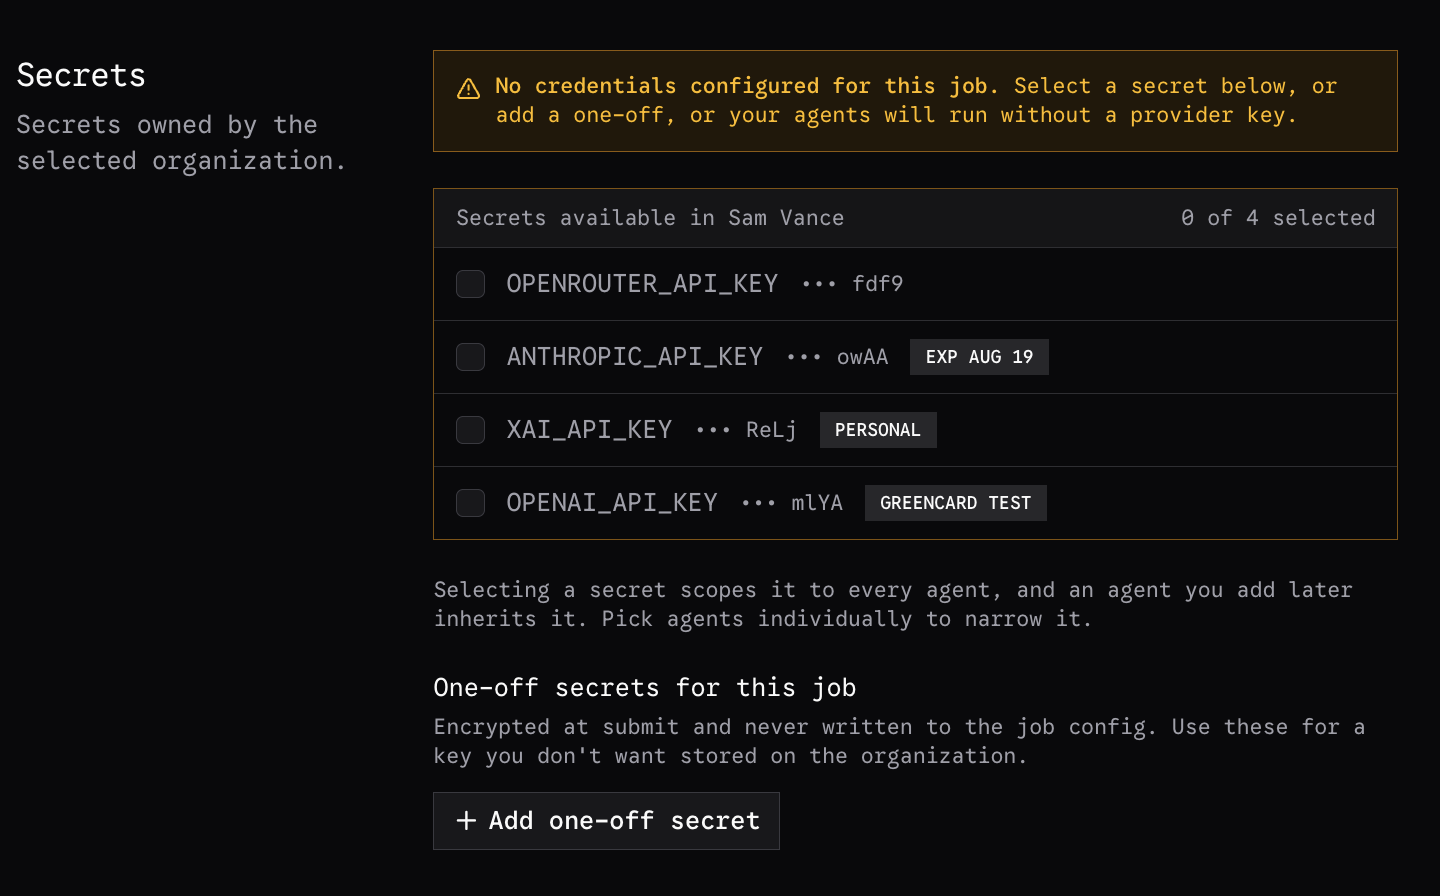1440x896 pixels.
Task: Add a one-off secret
Action: coord(606,821)
